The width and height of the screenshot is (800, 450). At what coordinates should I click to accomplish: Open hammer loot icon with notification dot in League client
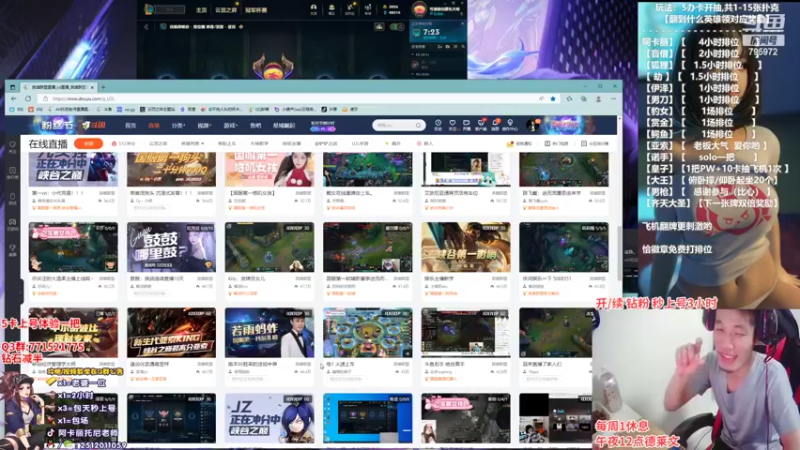[x=350, y=9]
